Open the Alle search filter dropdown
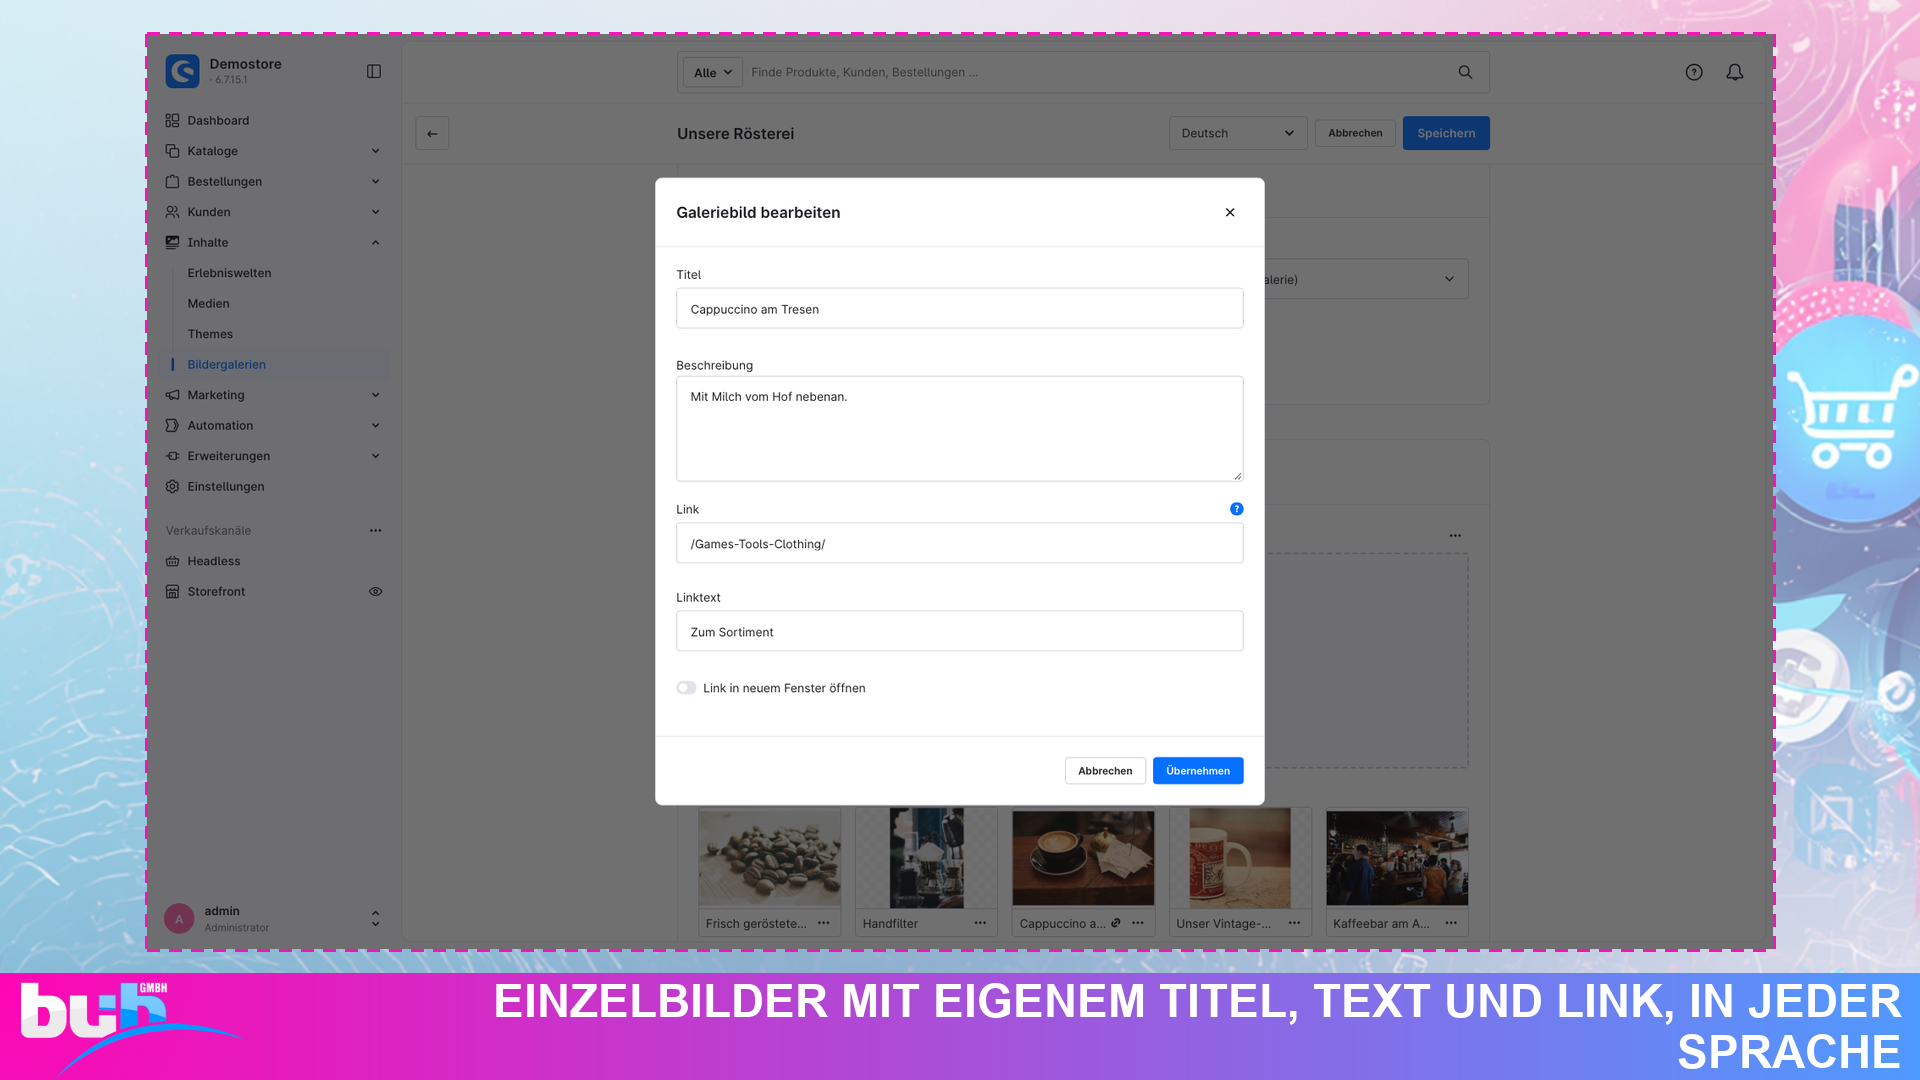This screenshot has width=1920, height=1080. click(x=712, y=72)
